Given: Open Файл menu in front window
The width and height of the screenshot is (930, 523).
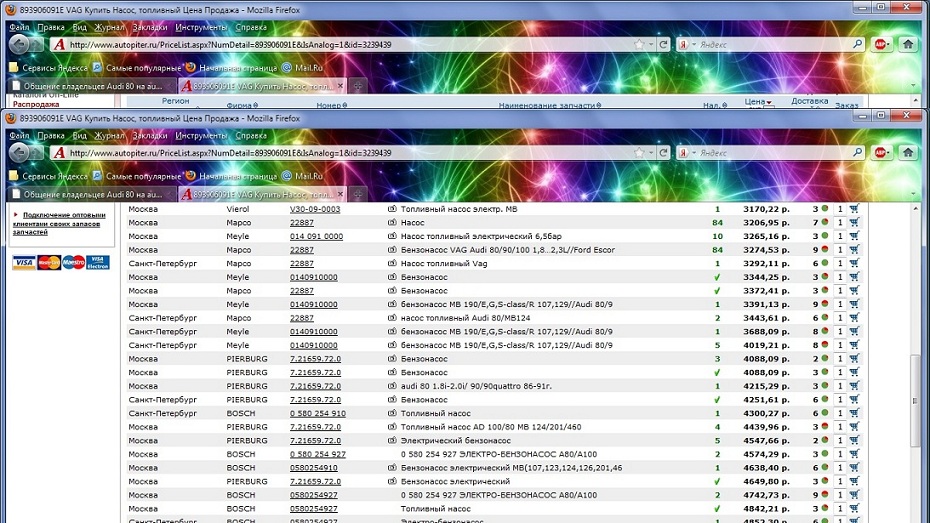Looking at the screenshot, I should (19, 136).
